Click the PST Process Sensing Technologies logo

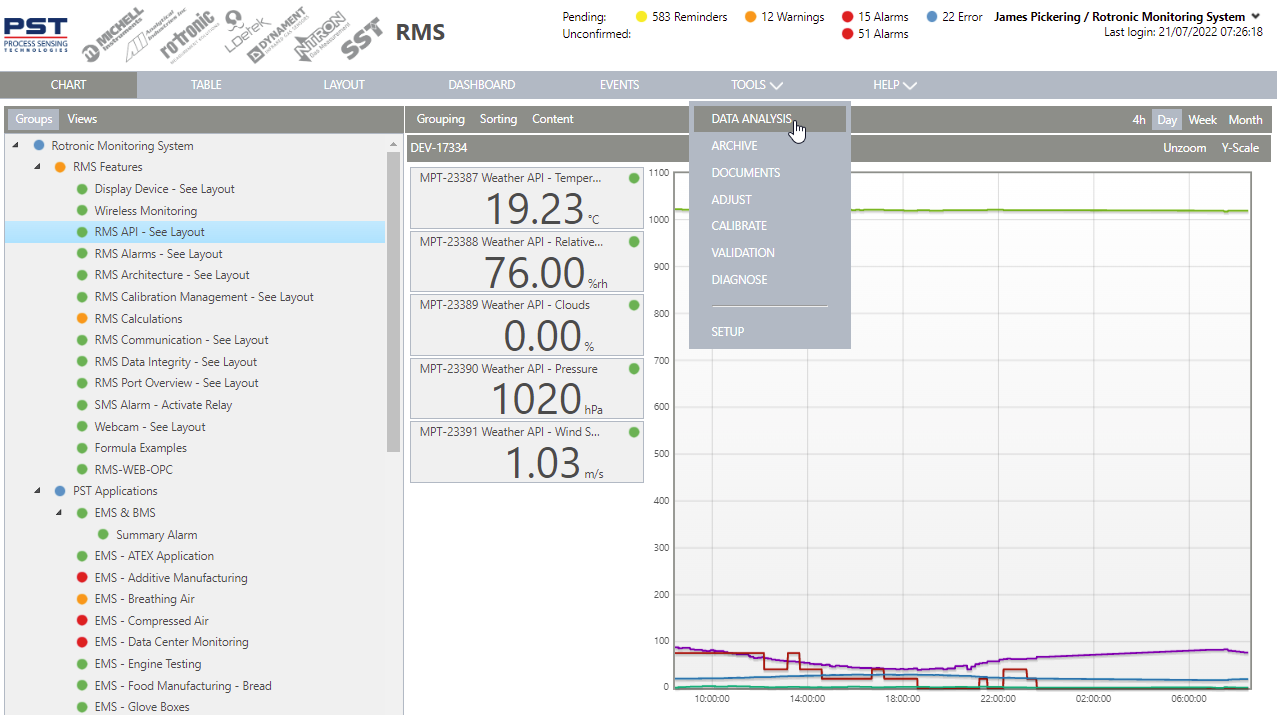coord(34,33)
